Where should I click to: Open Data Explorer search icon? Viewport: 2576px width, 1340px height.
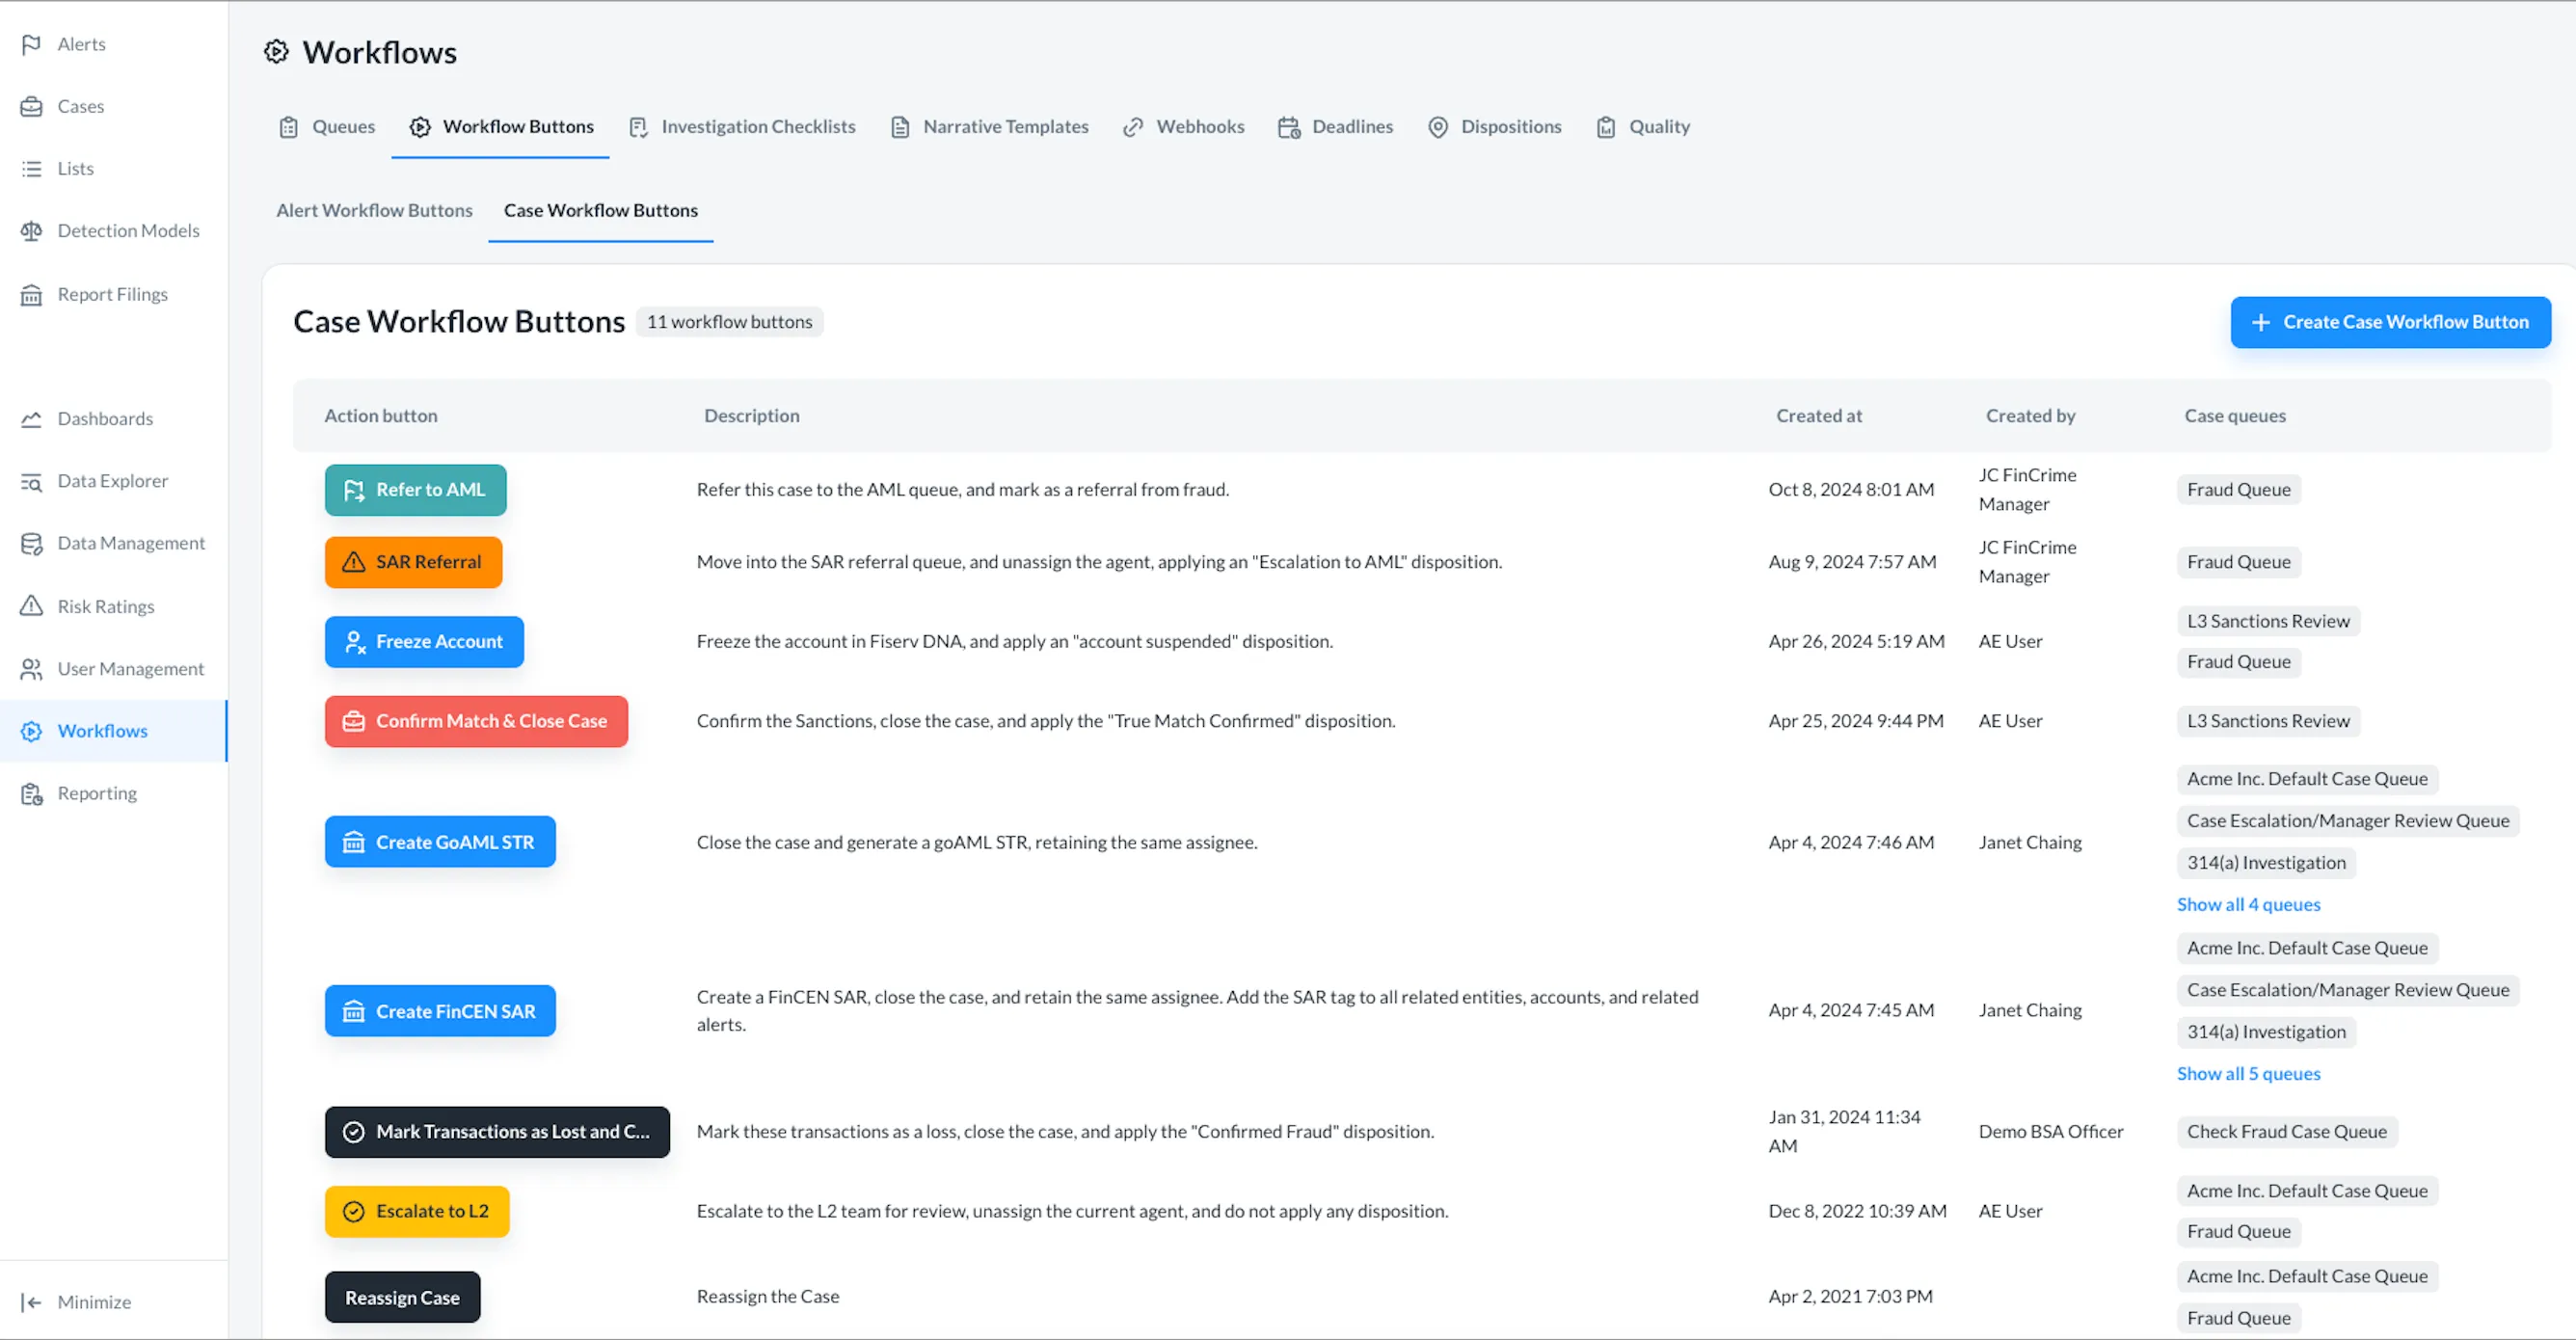click(x=31, y=482)
